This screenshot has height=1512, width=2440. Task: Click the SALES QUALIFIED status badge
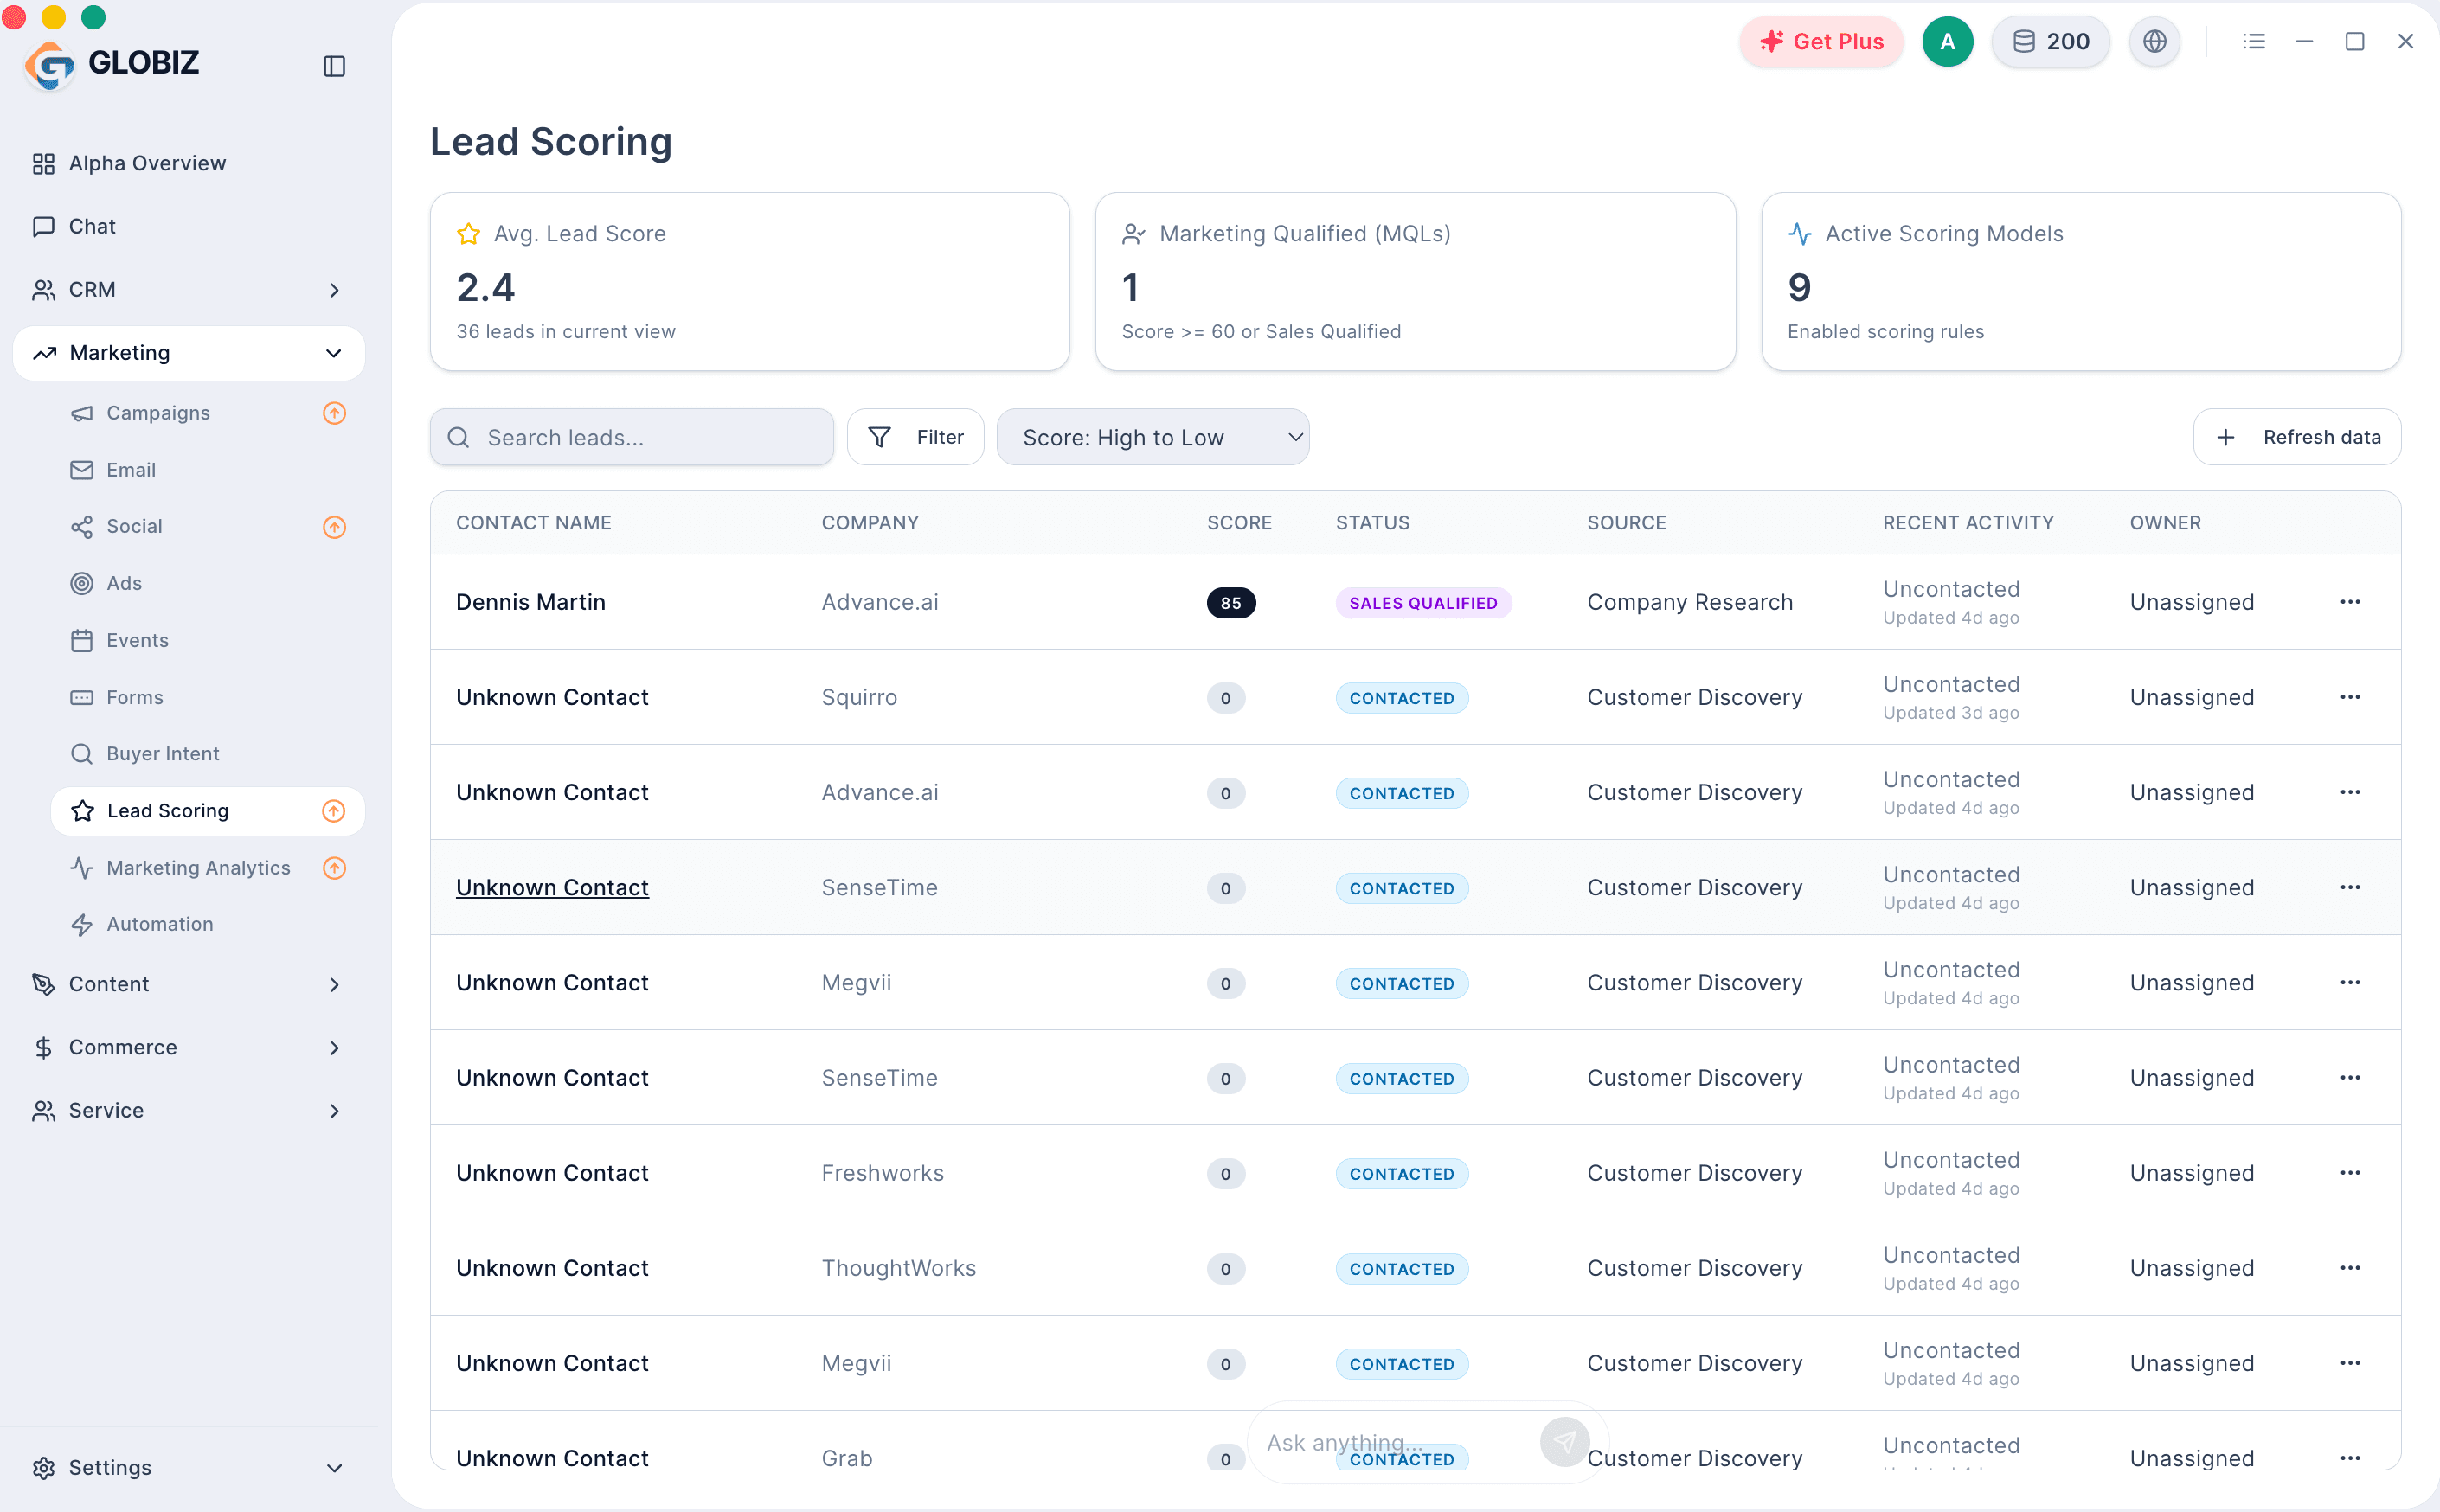click(x=1423, y=603)
